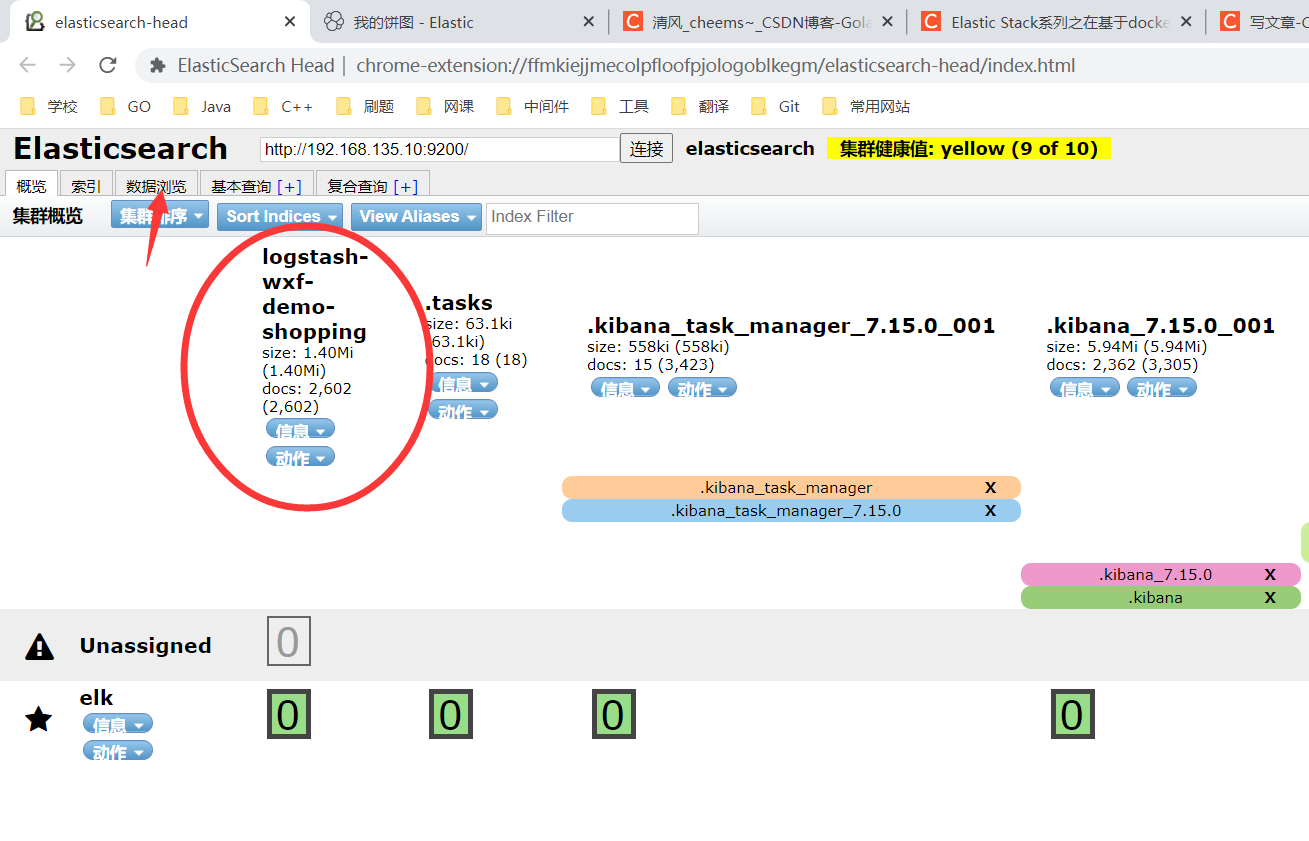Click the .kibana_task_manager_7.15.0_001 index title
Viewport: 1309px width, 841px height.
click(x=791, y=325)
